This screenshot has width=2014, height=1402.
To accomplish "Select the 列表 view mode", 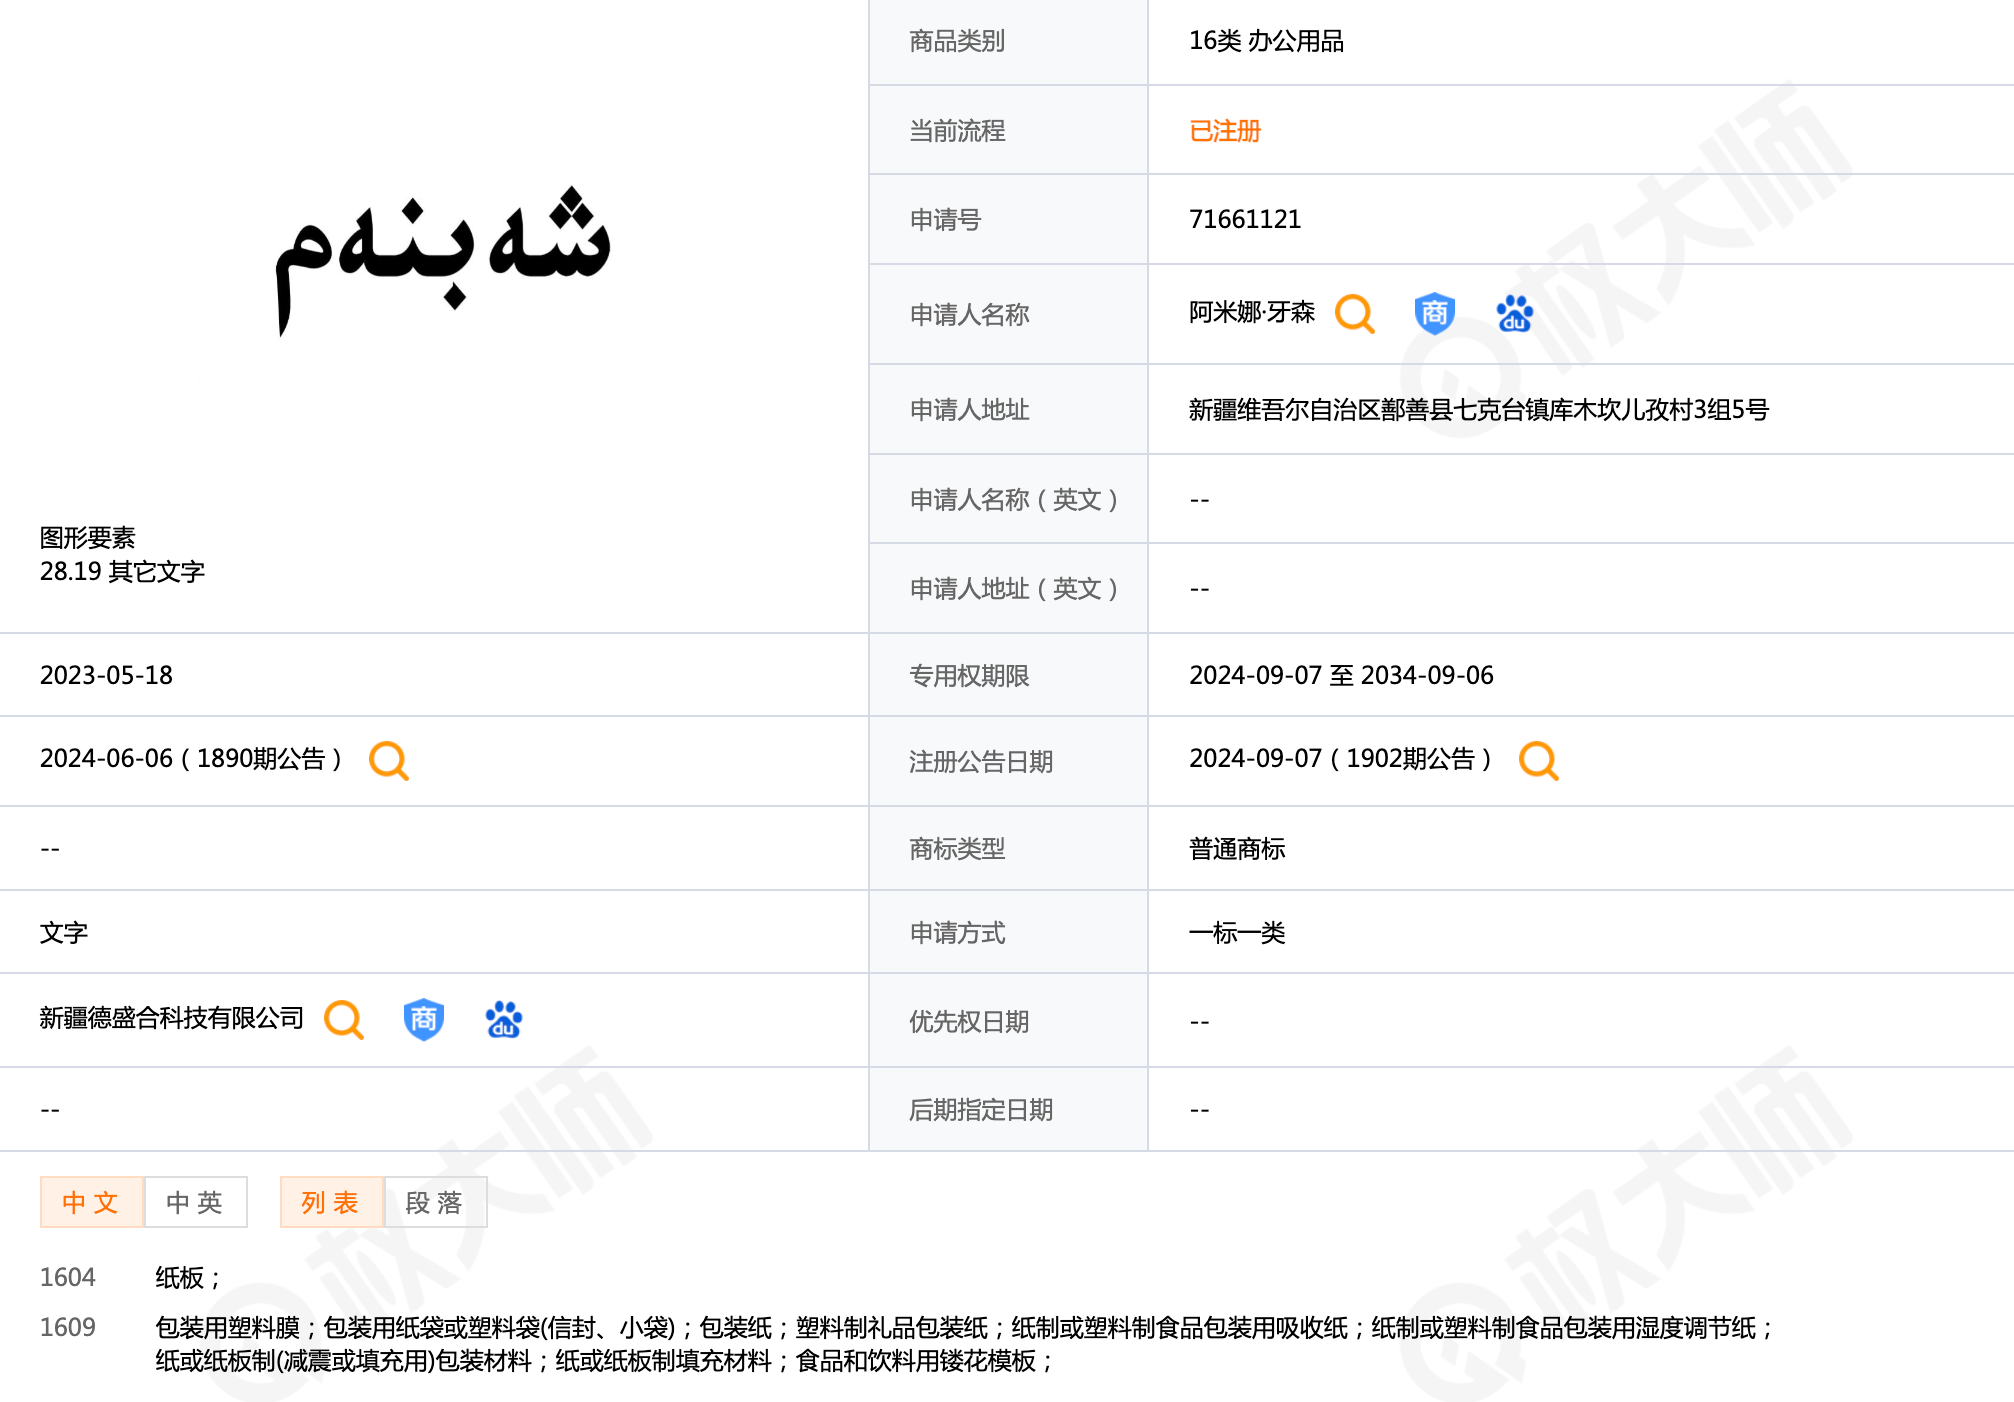I will pos(331,1202).
